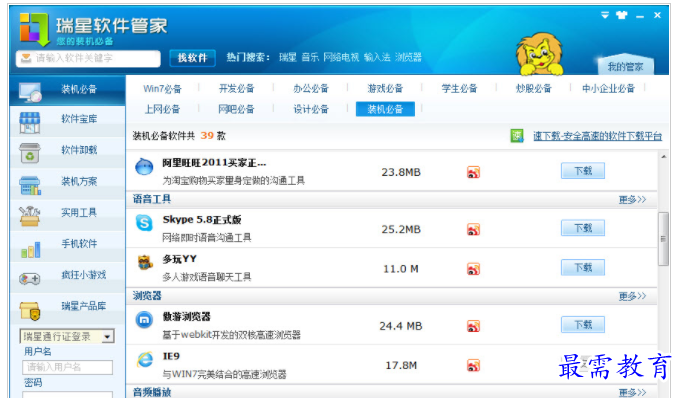Switch to the 开发必备 tab
The width and height of the screenshot is (680, 398).
click(x=236, y=89)
